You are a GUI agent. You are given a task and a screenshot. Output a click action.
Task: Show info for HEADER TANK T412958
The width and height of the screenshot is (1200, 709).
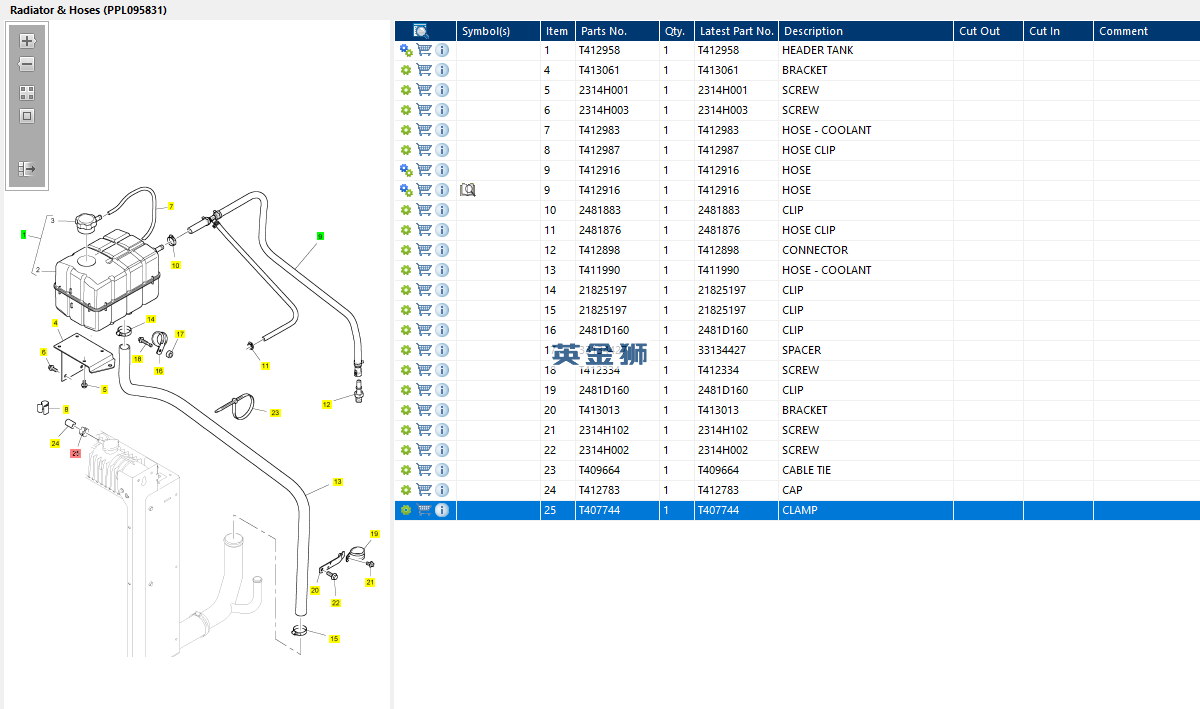coord(442,50)
